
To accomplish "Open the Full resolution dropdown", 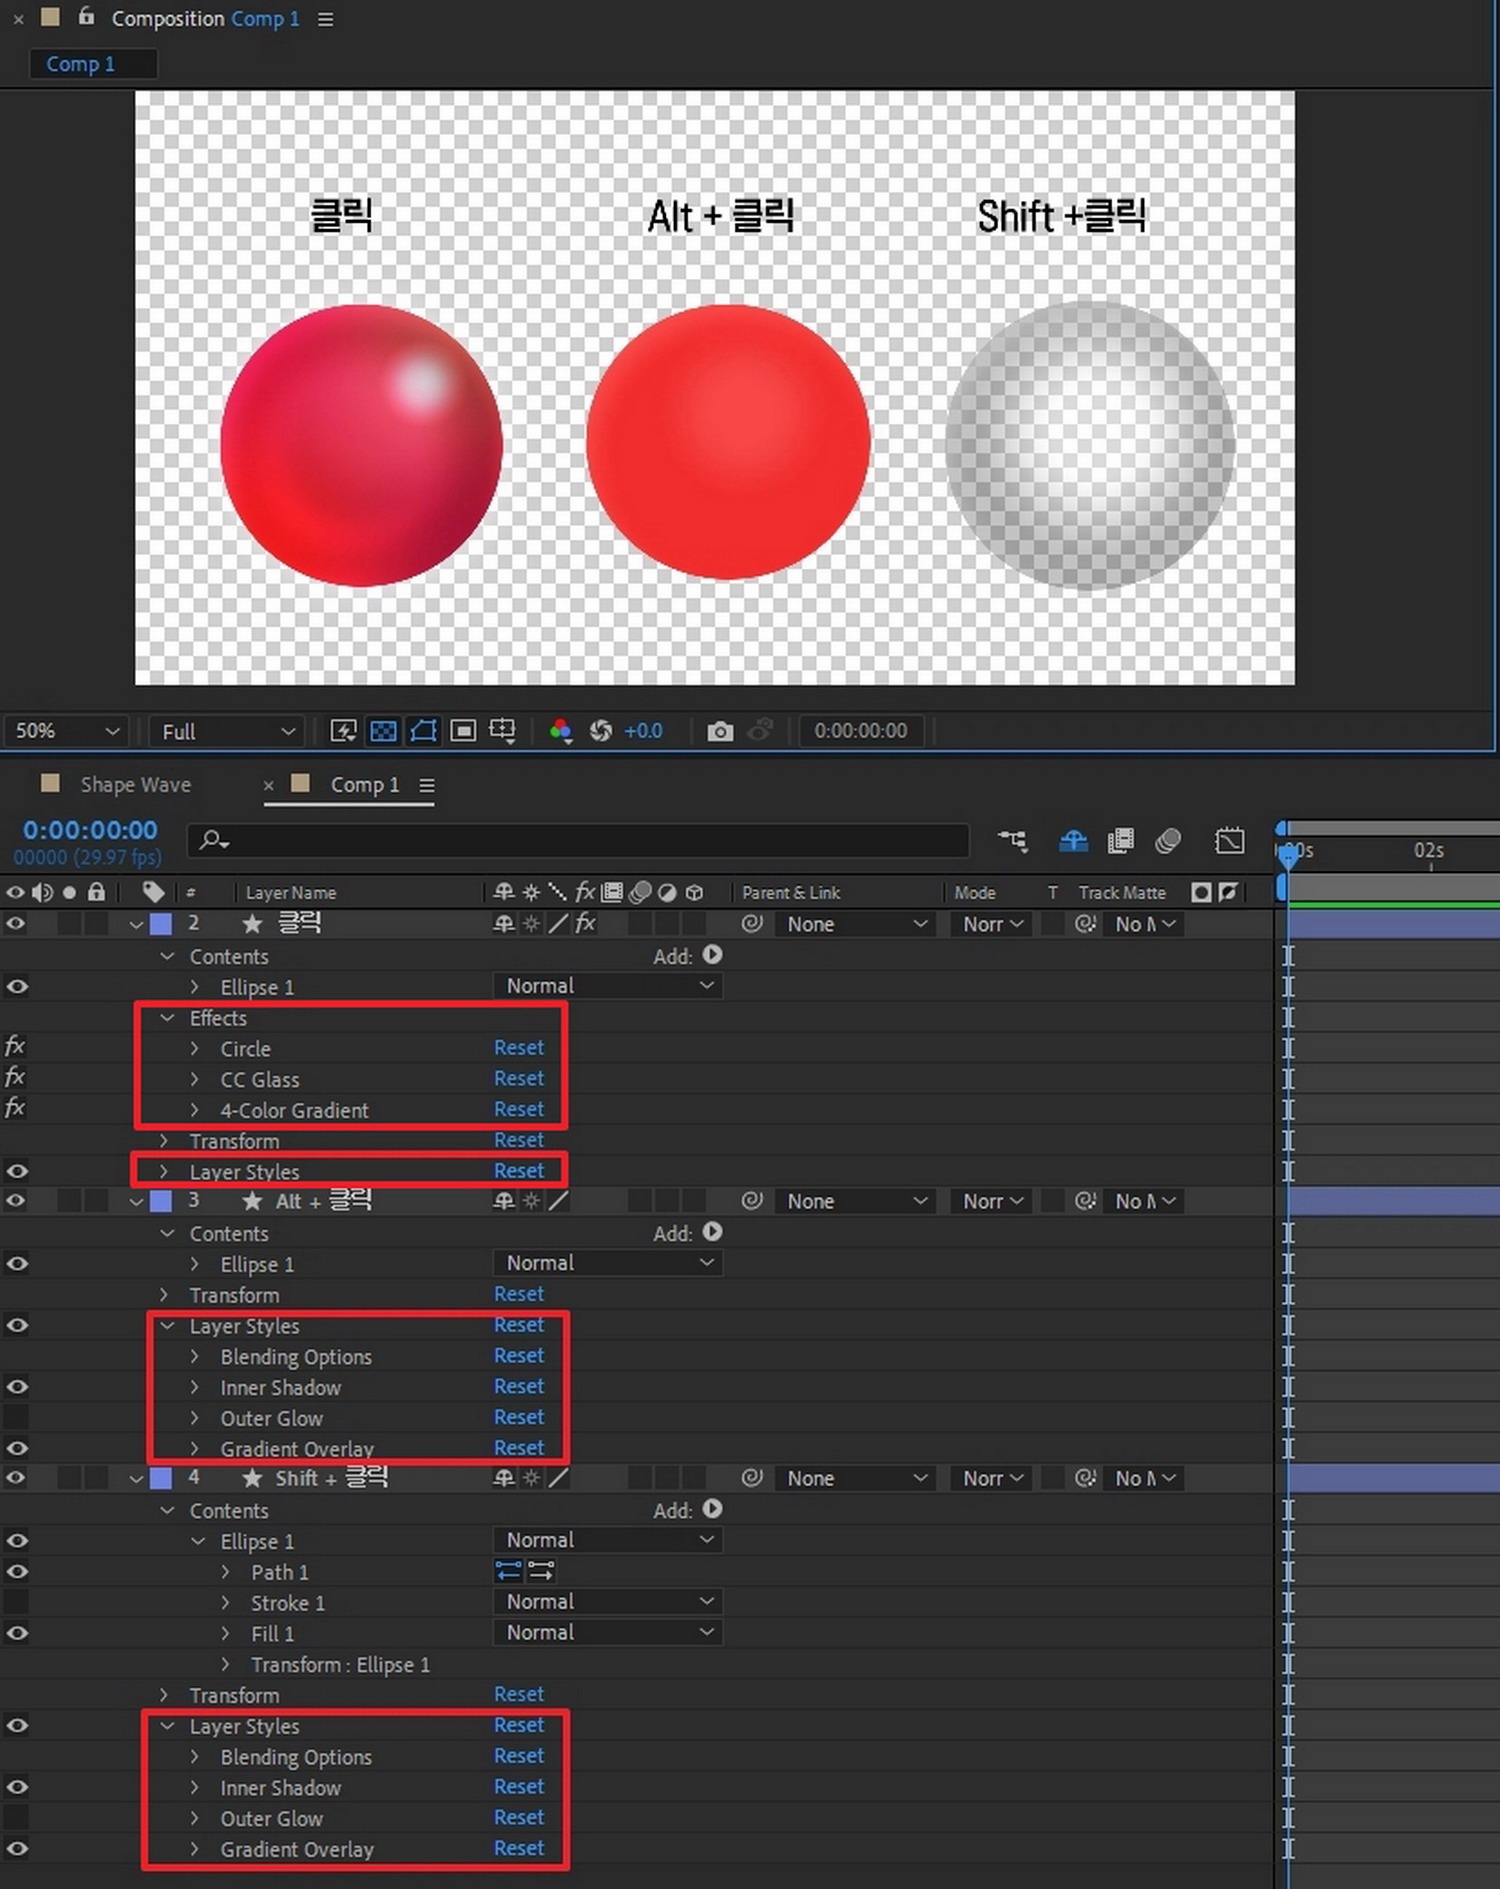I will pos(228,731).
